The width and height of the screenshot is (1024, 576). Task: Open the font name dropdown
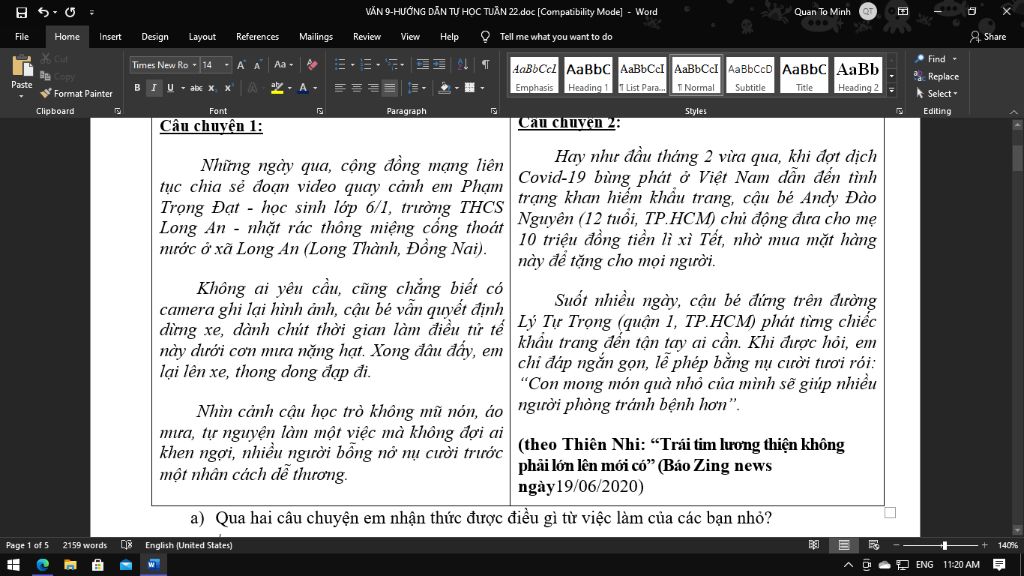[194, 65]
